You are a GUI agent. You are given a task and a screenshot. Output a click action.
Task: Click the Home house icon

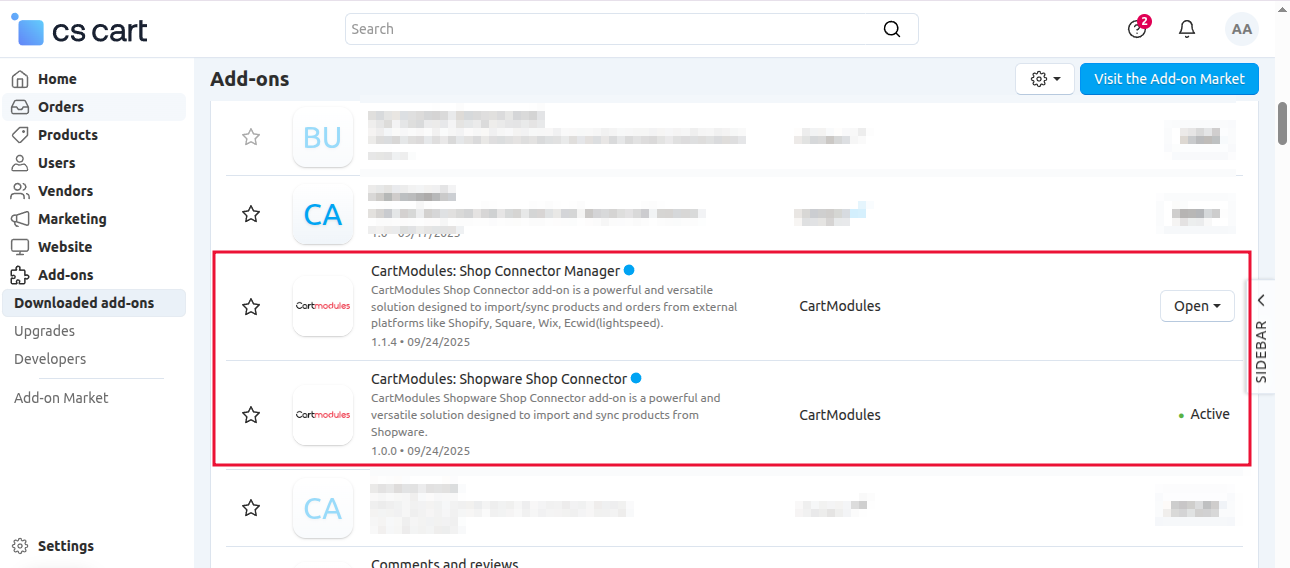[x=20, y=79]
